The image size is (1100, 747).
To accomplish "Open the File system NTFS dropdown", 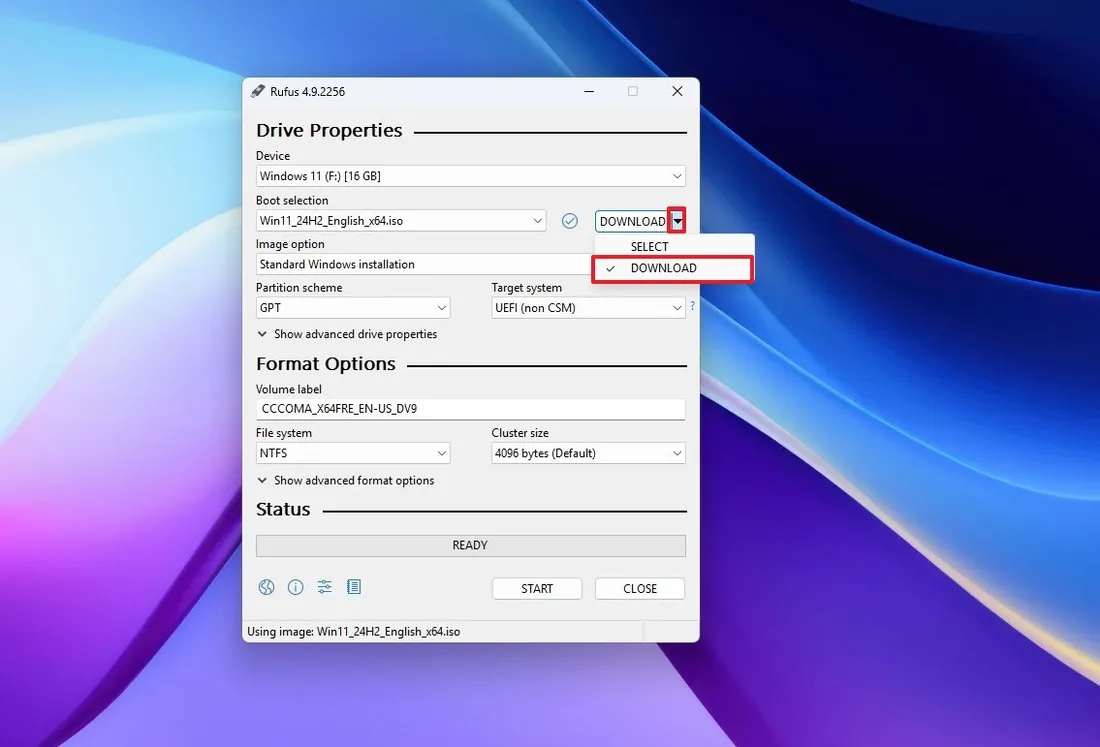I will (353, 453).
